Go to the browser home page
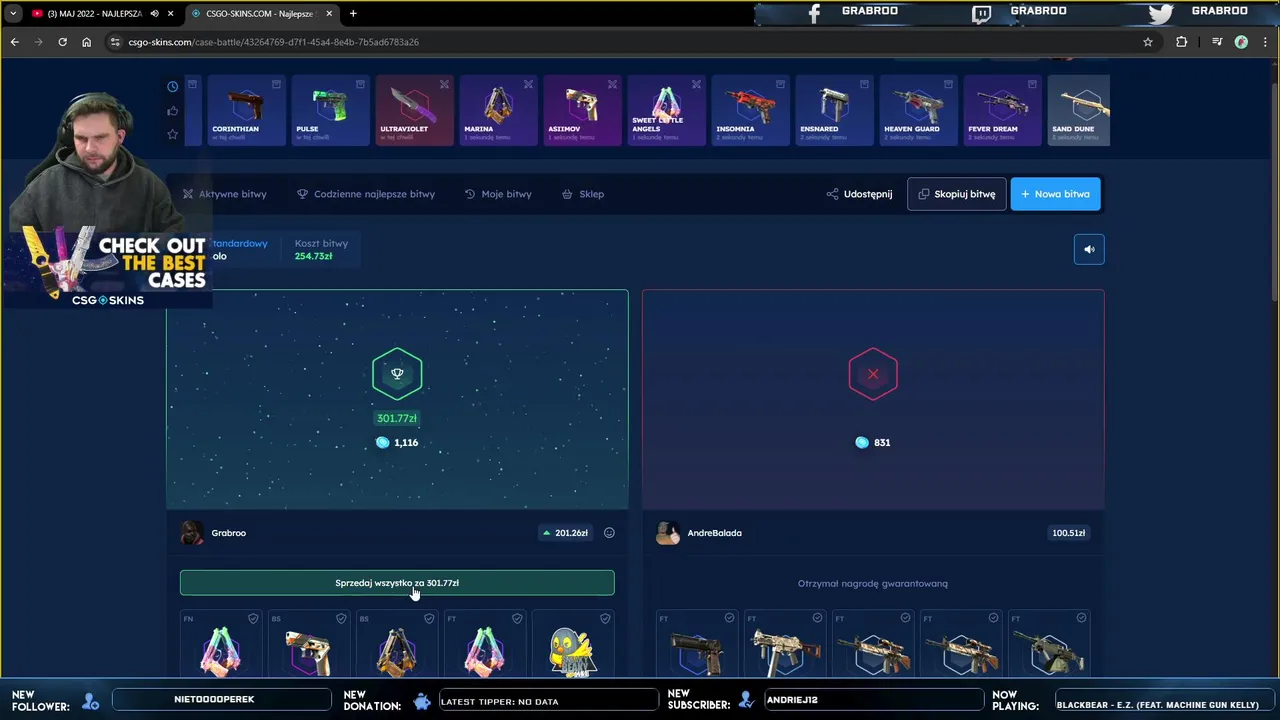Screen dimensions: 1280x720 pyautogui.click(x=86, y=42)
